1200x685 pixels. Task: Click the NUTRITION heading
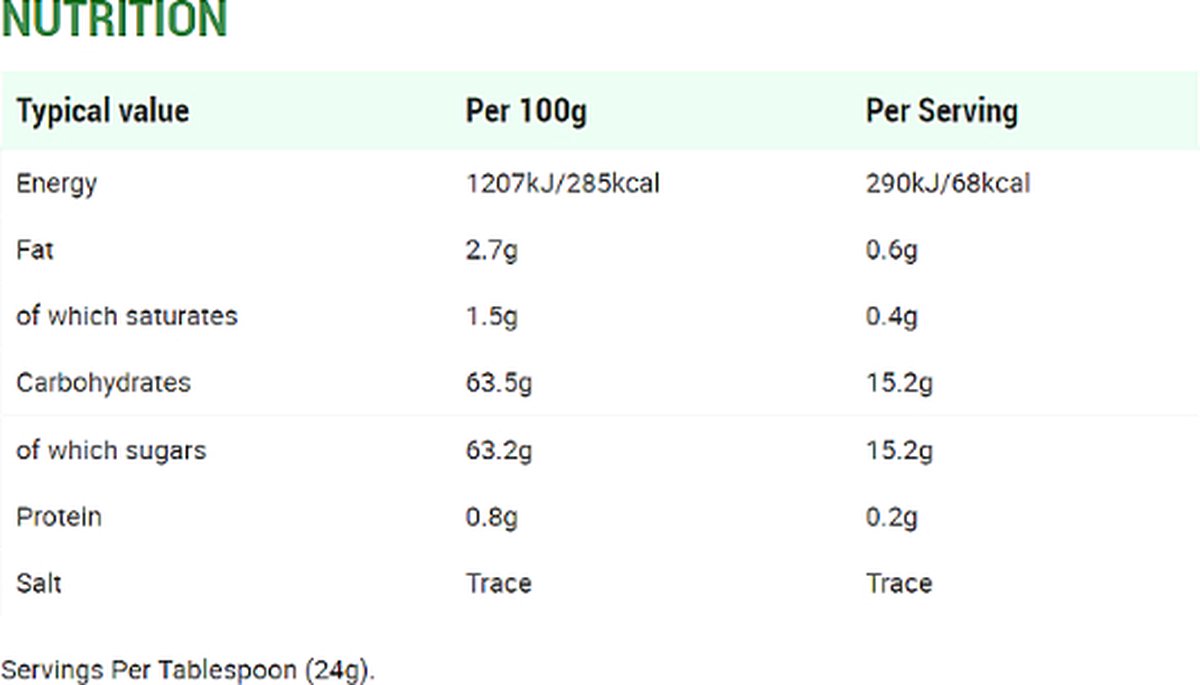(x=114, y=20)
